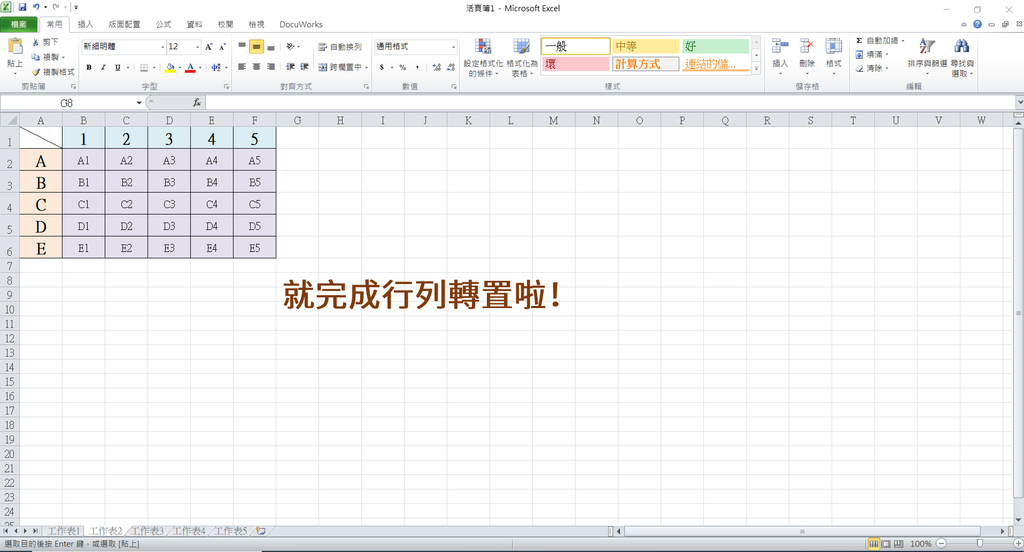1024x552 pixels.
Task: Open the font color dropdown arrow
Action: (x=200, y=67)
